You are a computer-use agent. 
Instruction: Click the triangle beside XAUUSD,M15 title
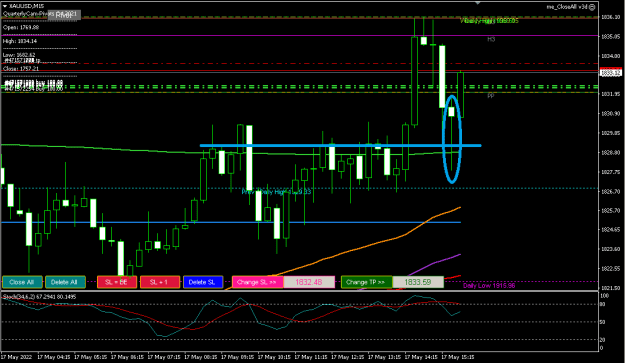pyautogui.click(x=5, y=6)
